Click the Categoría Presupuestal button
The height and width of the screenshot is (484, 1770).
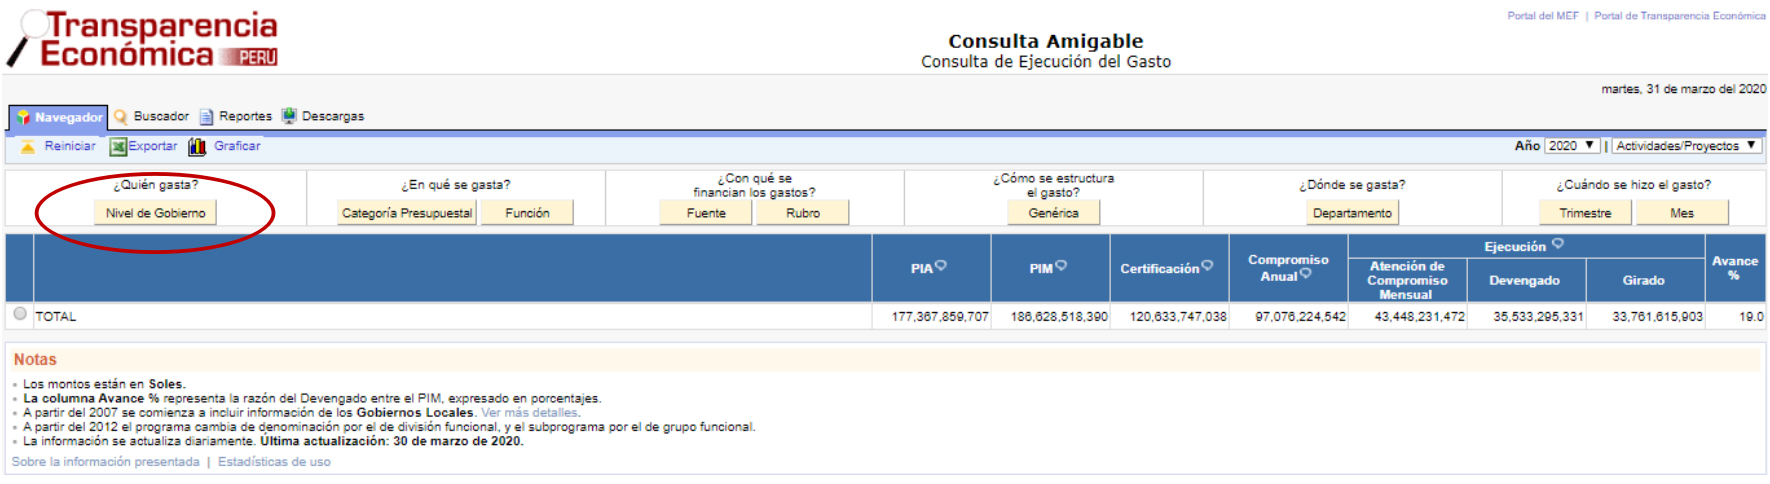tap(406, 213)
